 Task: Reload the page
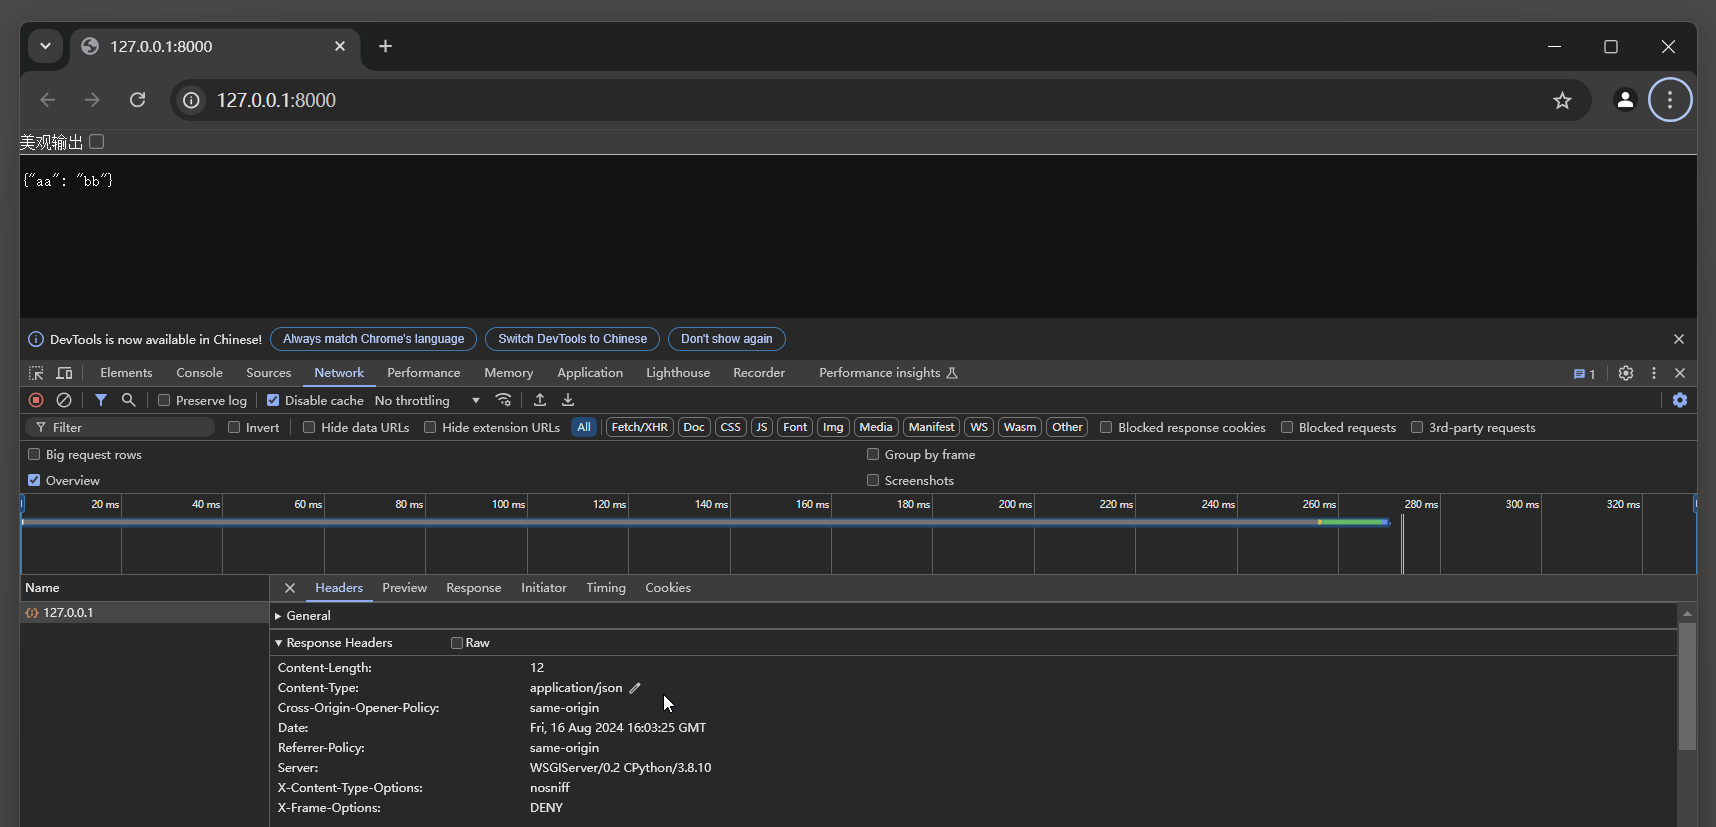click(x=138, y=100)
